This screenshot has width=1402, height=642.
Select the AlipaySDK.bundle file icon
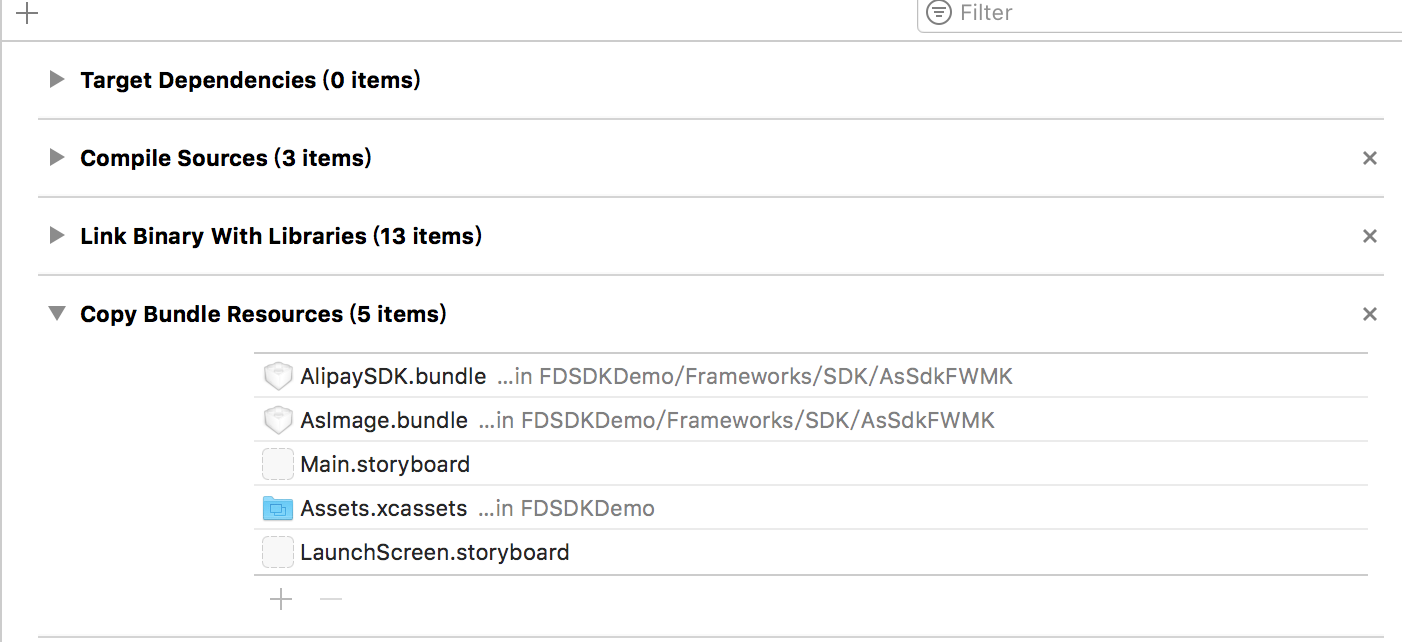[277, 377]
